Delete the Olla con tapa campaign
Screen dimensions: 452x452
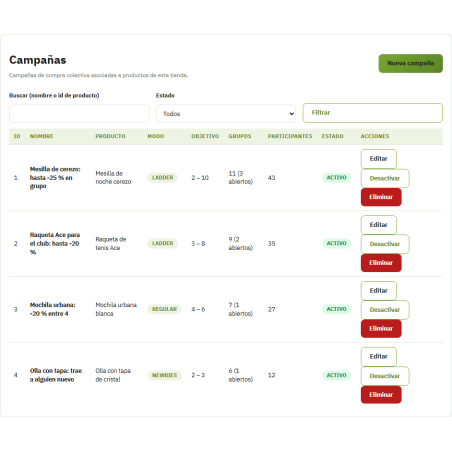pyautogui.click(x=381, y=395)
